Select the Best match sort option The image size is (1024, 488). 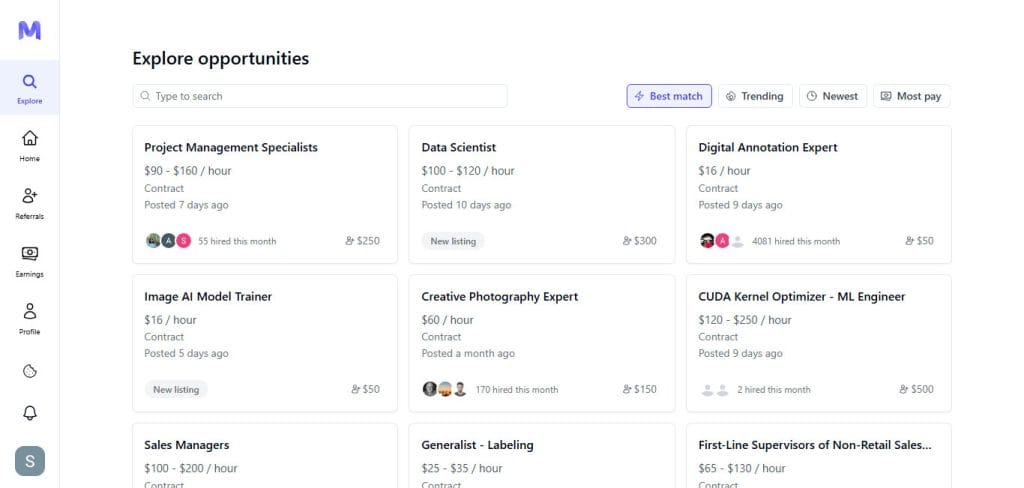click(x=669, y=96)
